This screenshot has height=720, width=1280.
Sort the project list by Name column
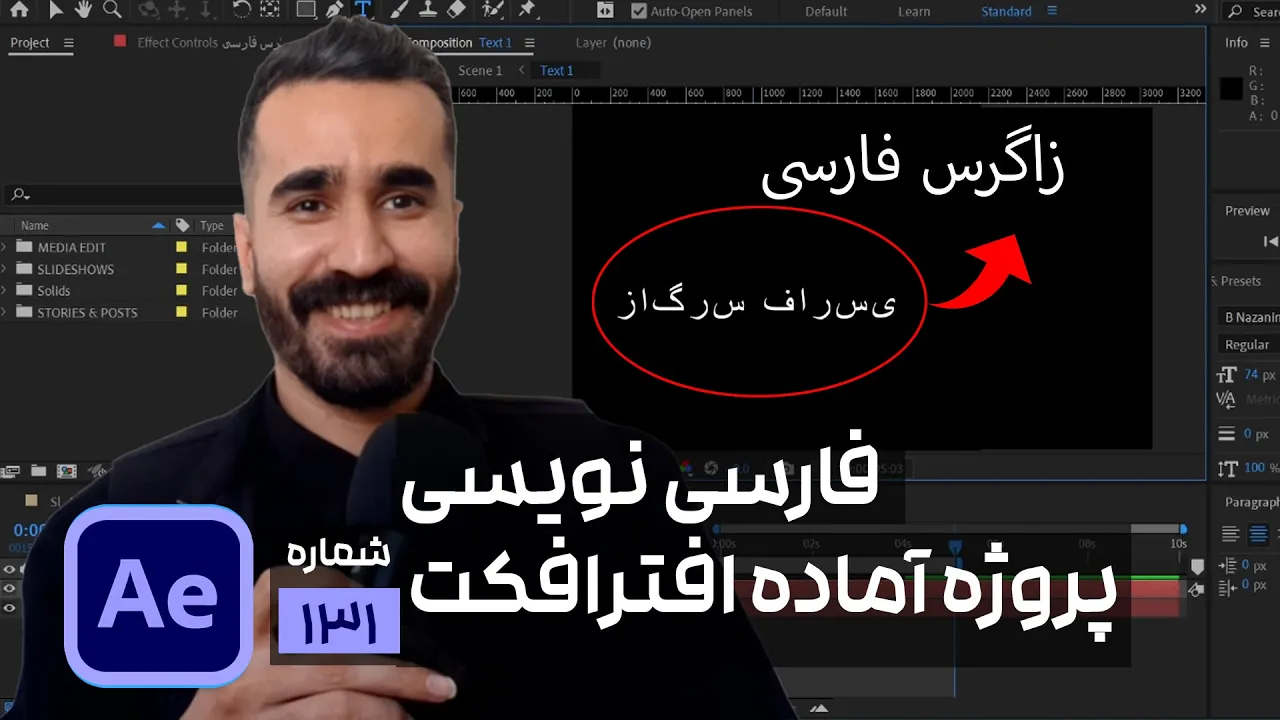click(35, 225)
